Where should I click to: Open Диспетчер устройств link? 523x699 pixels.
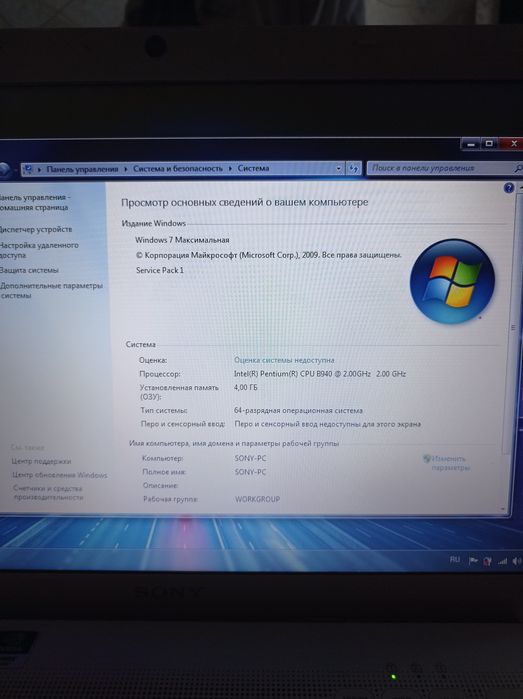click(35, 229)
